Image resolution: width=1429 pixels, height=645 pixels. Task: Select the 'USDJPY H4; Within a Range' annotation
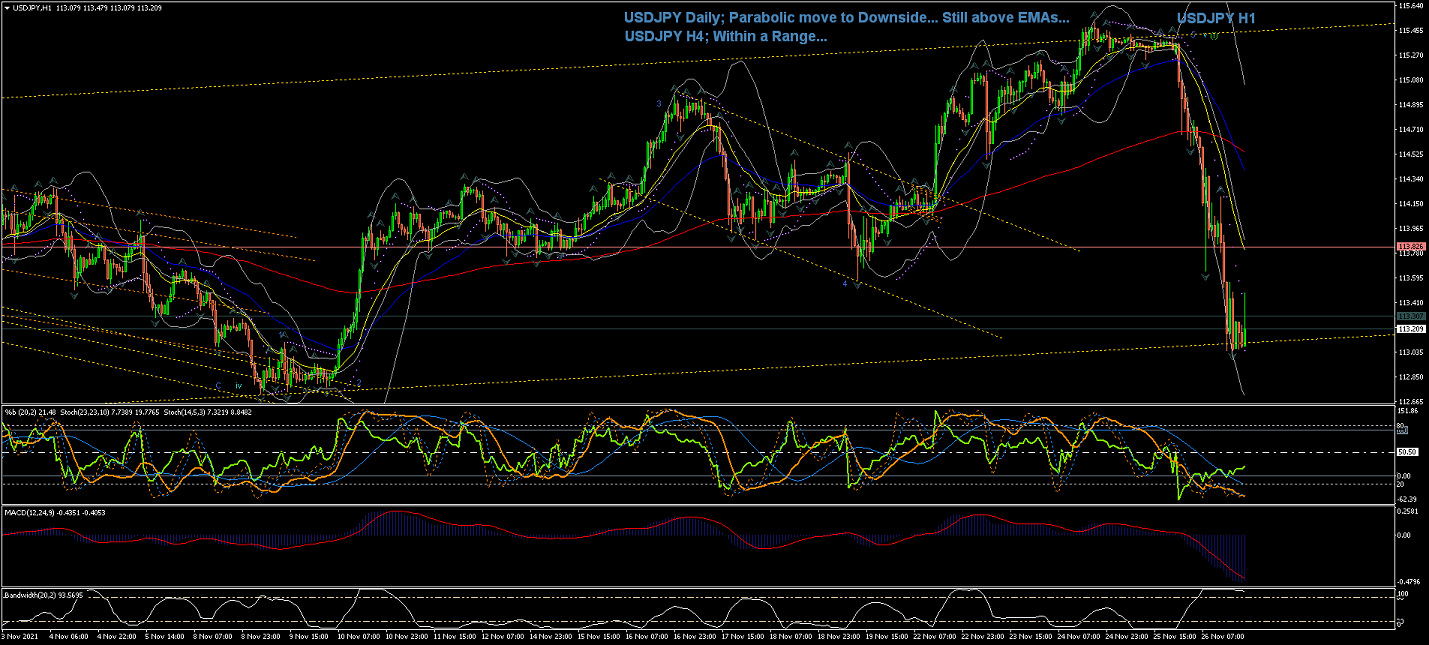click(725, 36)
